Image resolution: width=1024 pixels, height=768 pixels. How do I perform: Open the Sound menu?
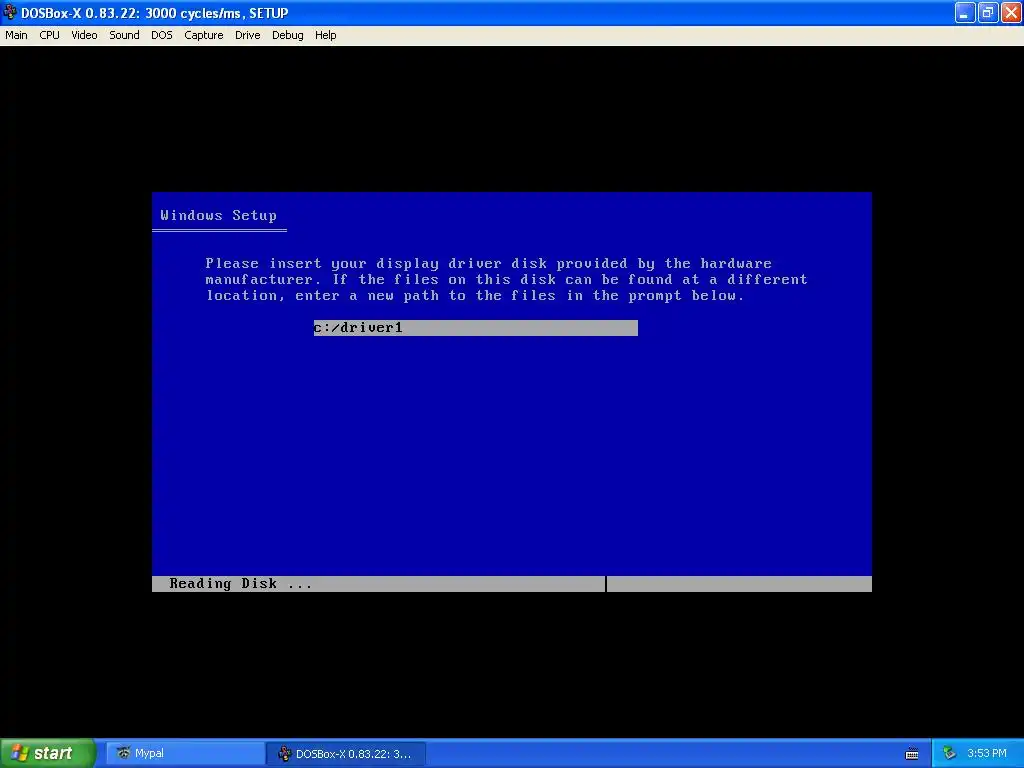(124, 35)
